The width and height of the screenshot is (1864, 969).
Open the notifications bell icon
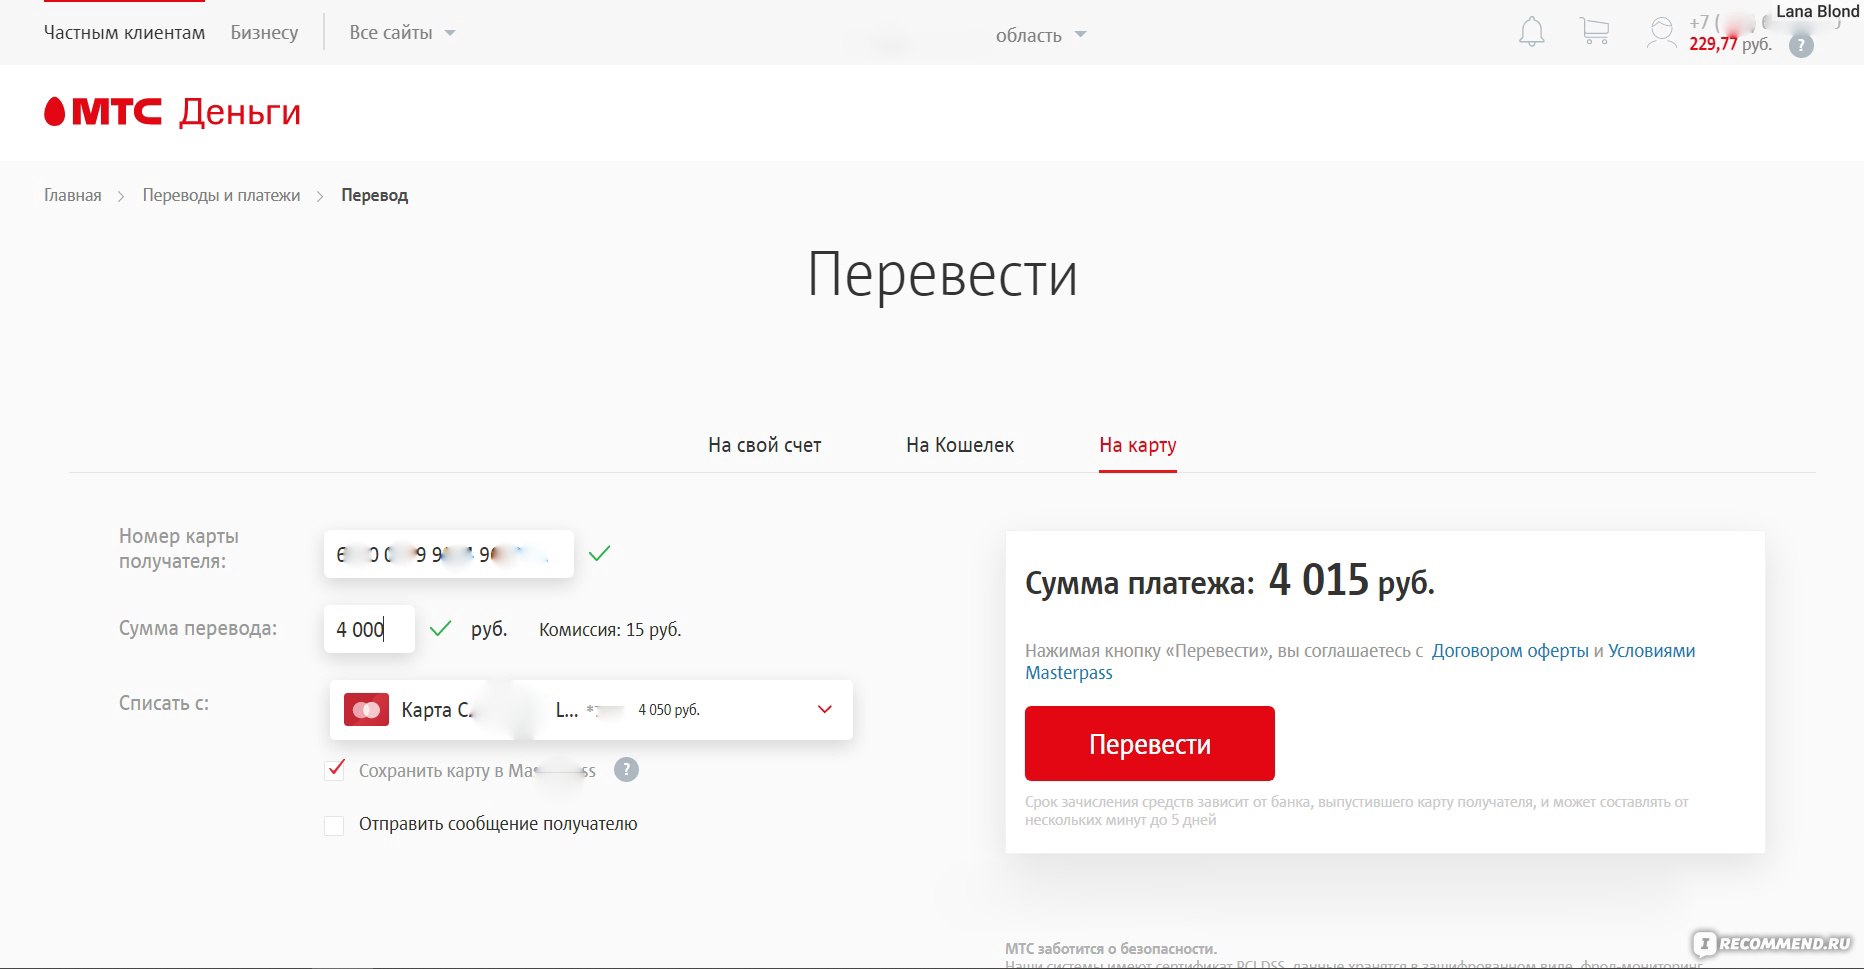pos(1531,32)
